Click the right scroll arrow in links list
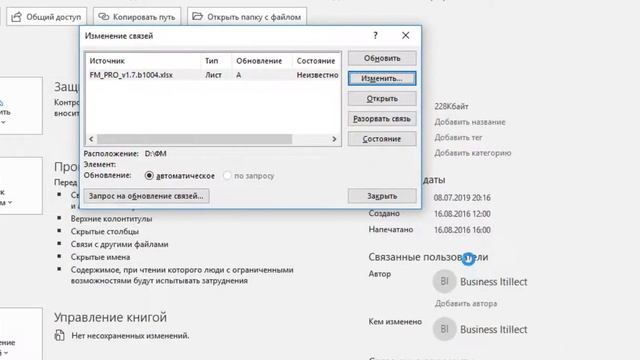640x360 pixels. pos(334,139)
